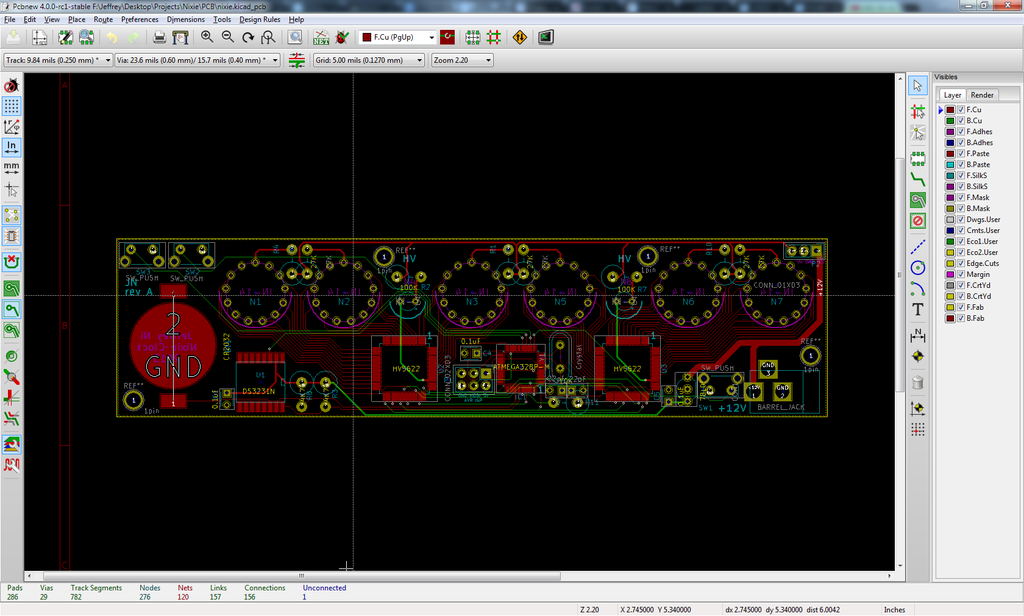Image resolution: width=1024 pixels, height=616 pixels.
Task: Switch units to millimeters (mm button)
Action: point(12,168)
